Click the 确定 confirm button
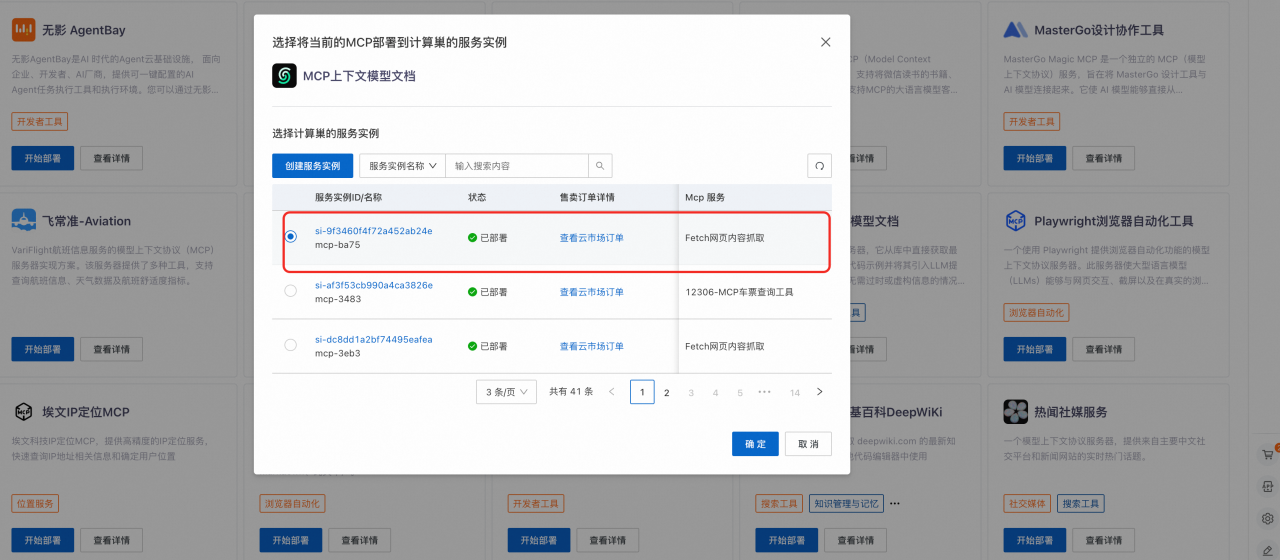 755,444
